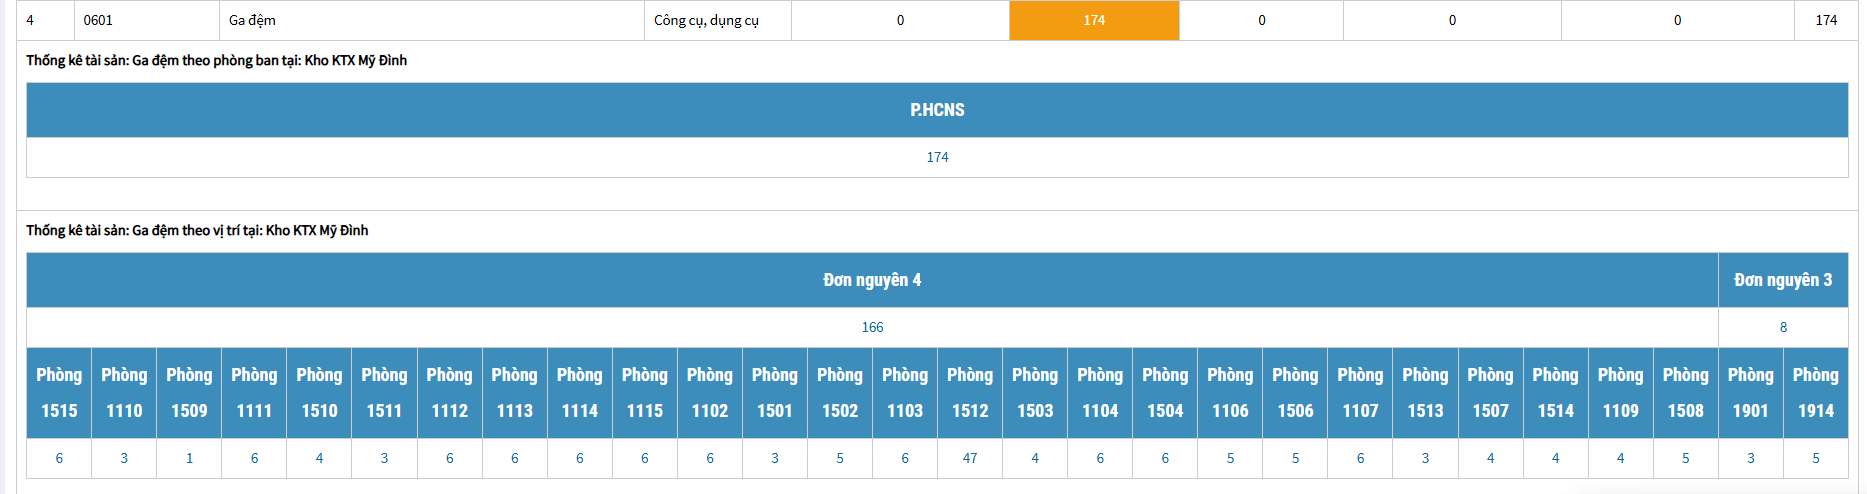The height and width of the screenshot is (494, 1867).
Task: Open the 174 link under P.HCNS
Action: 937,157
